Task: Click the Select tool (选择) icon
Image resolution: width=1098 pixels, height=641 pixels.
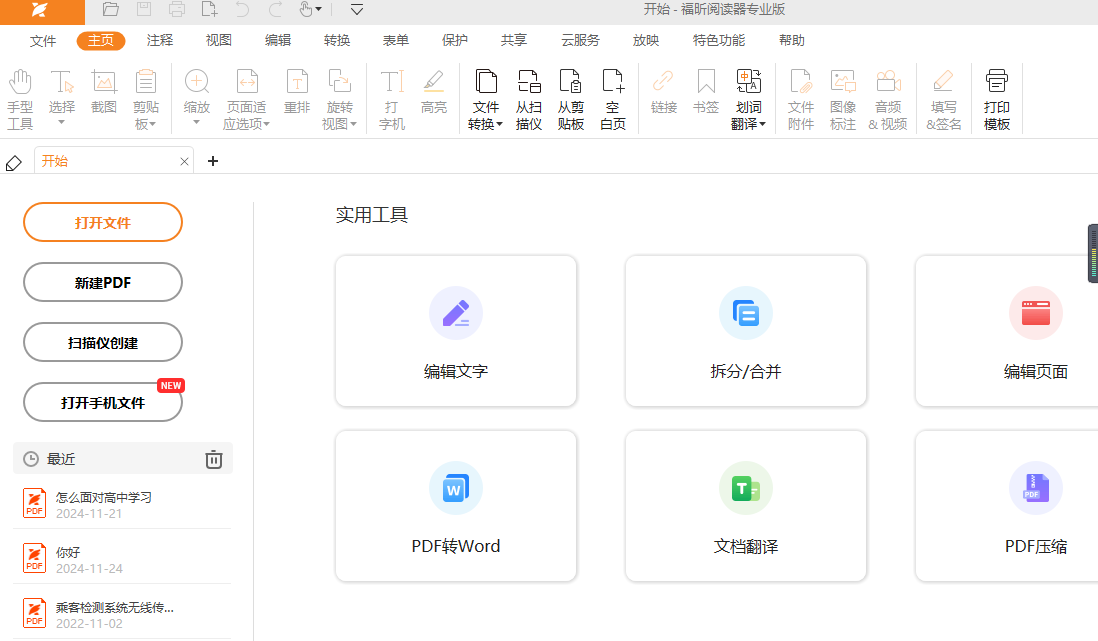Action: pos(62,83)
